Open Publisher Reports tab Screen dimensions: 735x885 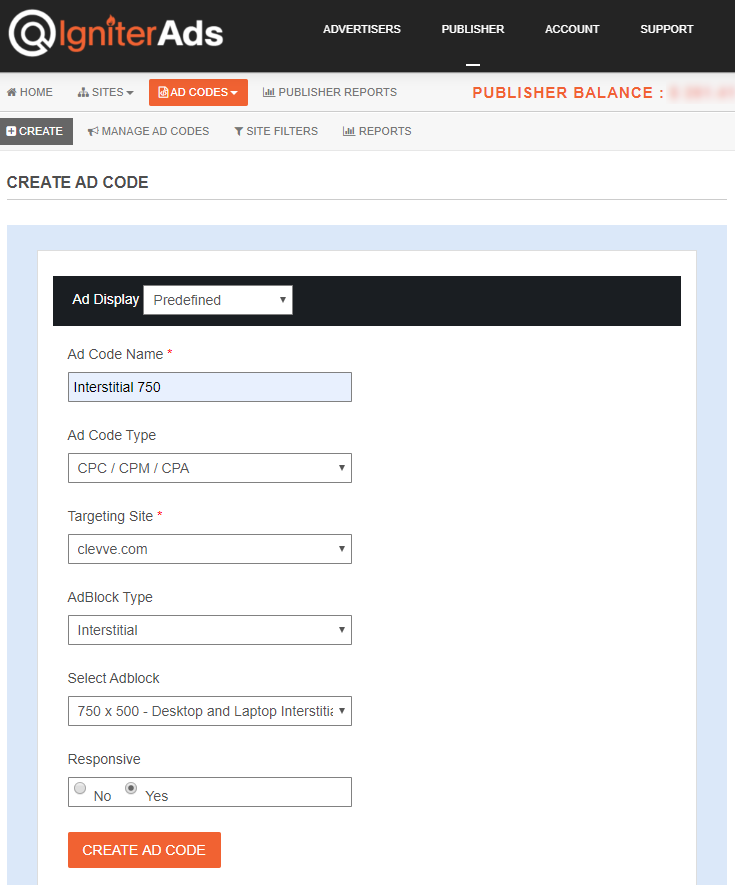coord(330,92)
